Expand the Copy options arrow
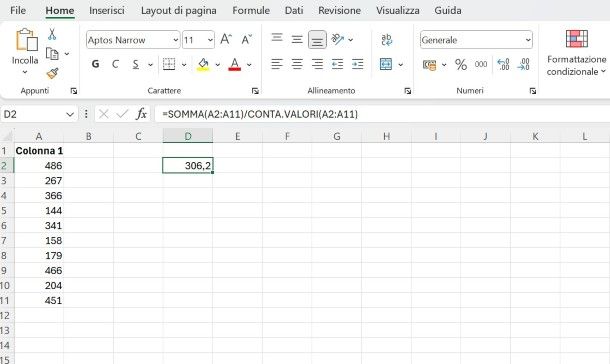Image resolution: width=610 pixels, height=364 pixels. pyautogui.click(x=67, y=54)
